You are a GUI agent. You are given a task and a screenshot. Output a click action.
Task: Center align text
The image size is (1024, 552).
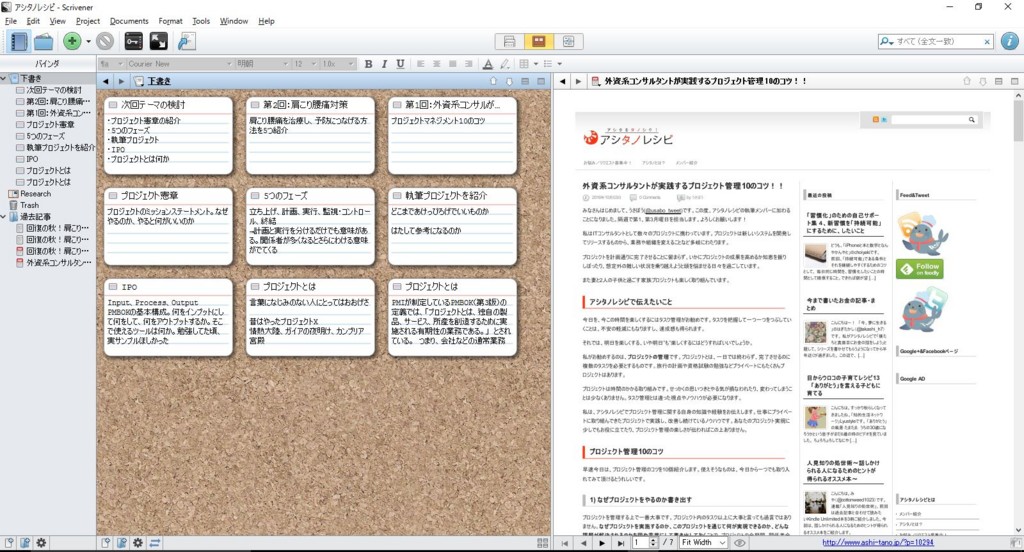(x=436, y=63)
